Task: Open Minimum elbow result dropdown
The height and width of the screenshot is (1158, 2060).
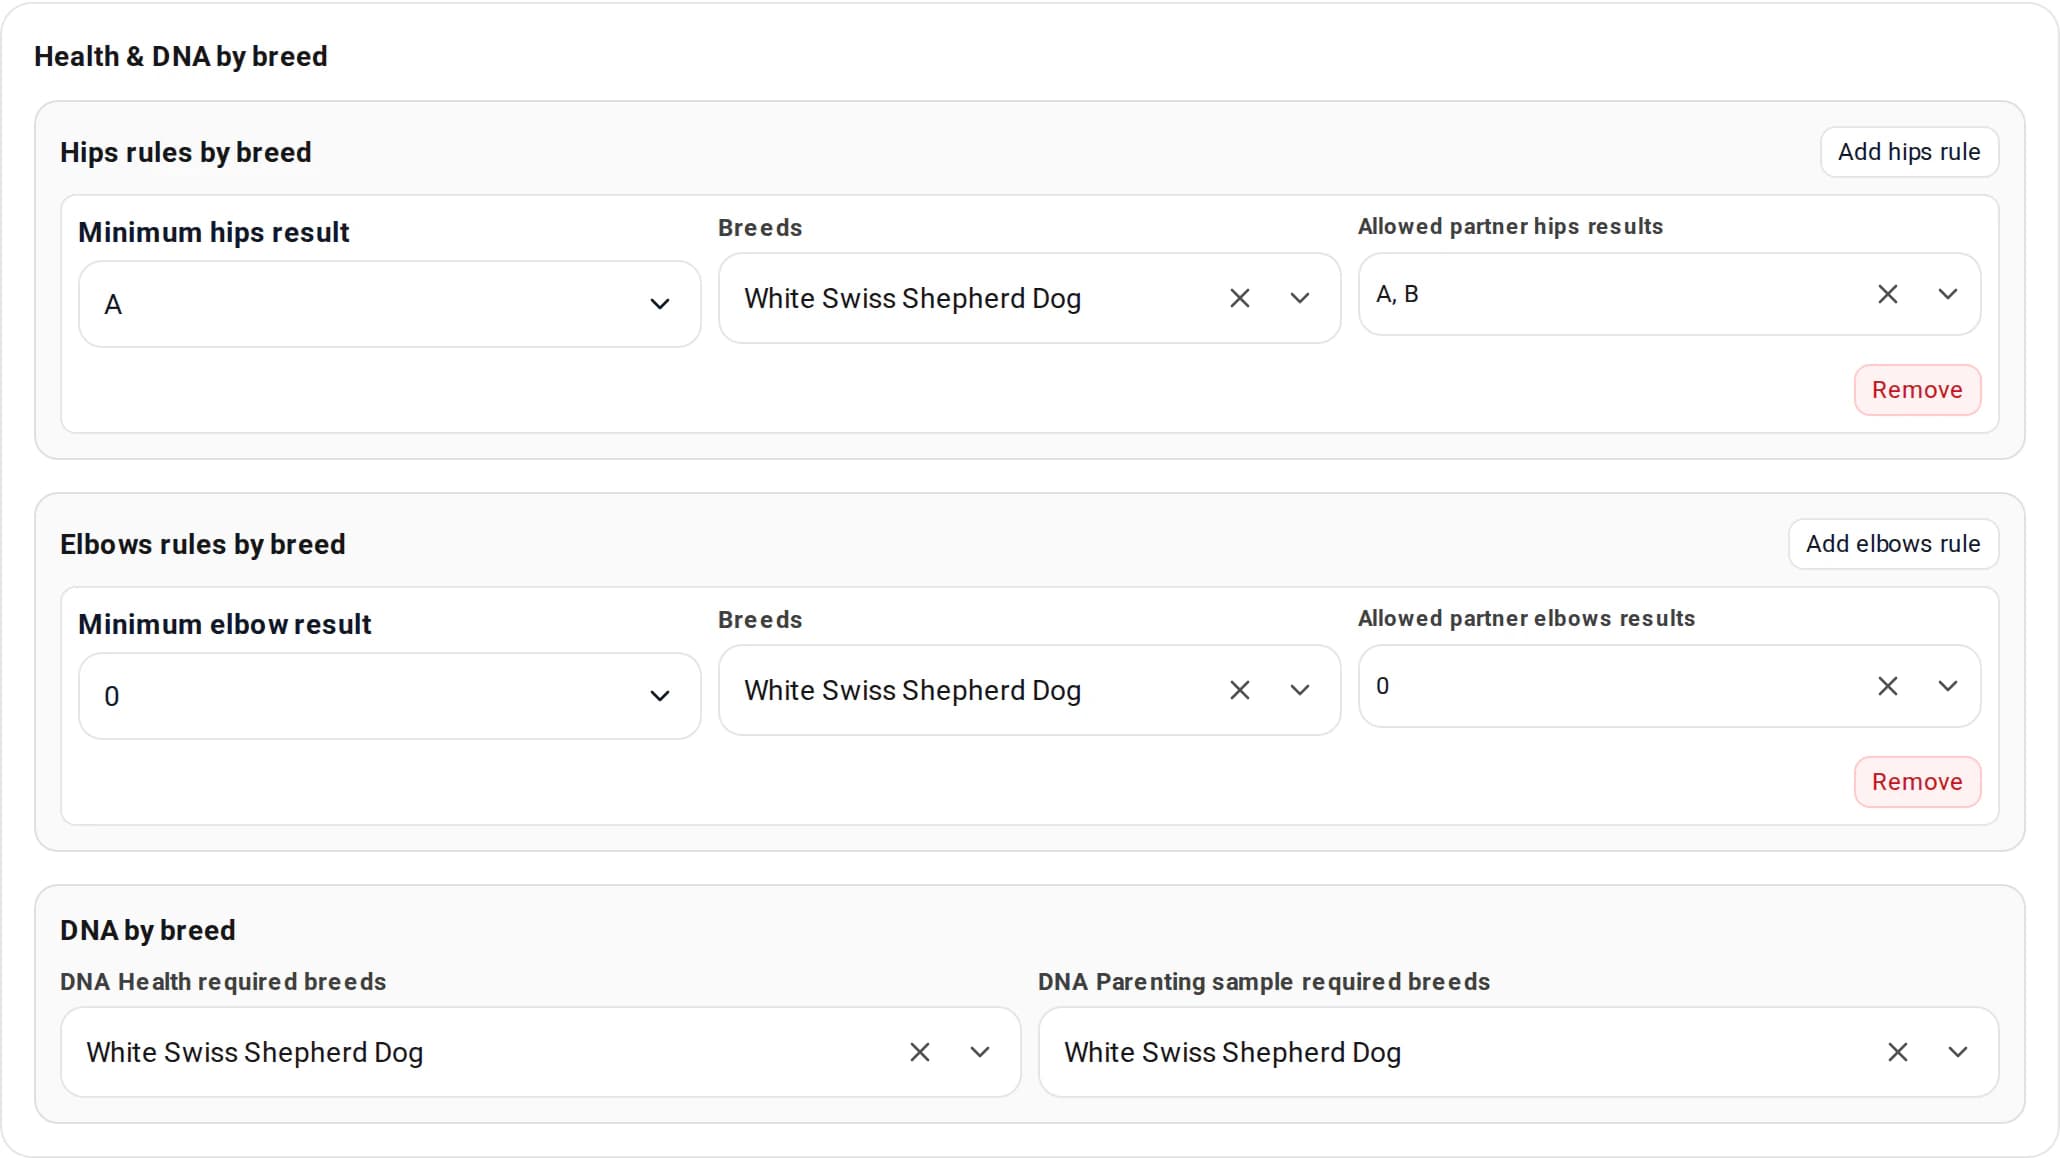Action: (x=389, y=696)
